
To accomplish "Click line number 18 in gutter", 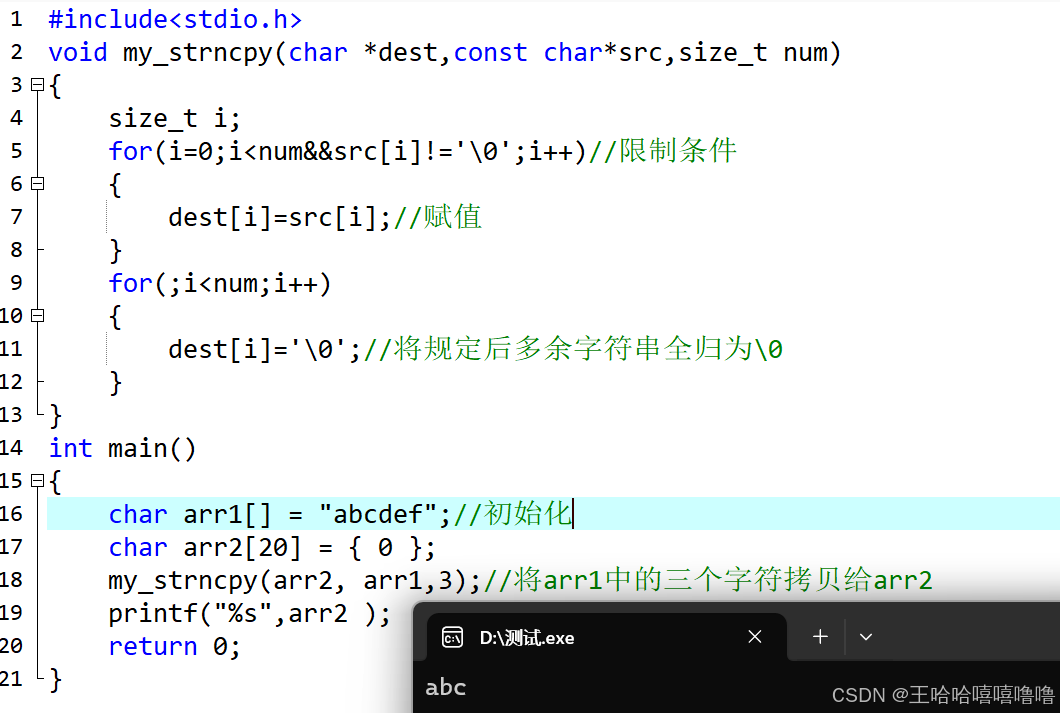I will 11,580.
